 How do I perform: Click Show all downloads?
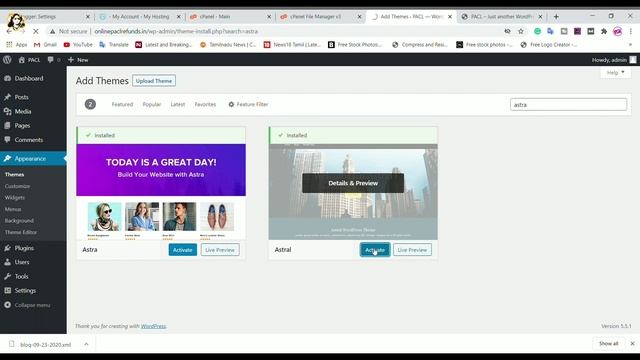pos(609,344)
